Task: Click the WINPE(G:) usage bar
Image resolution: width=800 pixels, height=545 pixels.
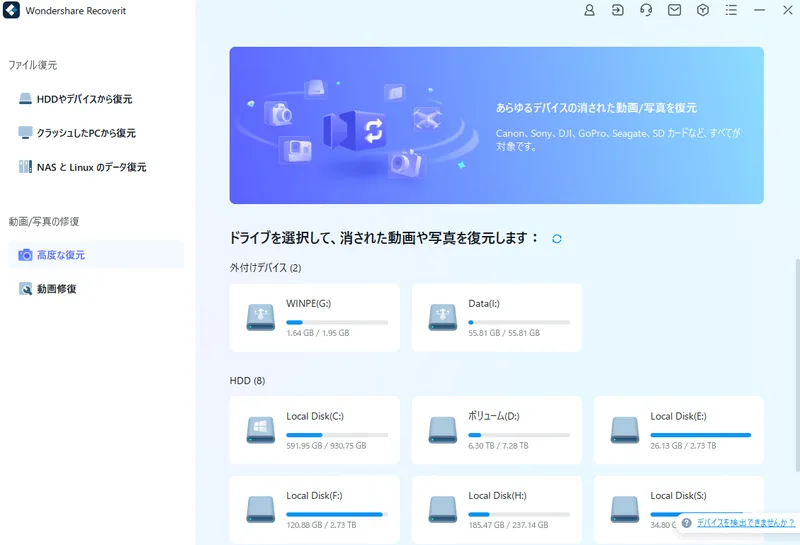Action: coord(337,323)
